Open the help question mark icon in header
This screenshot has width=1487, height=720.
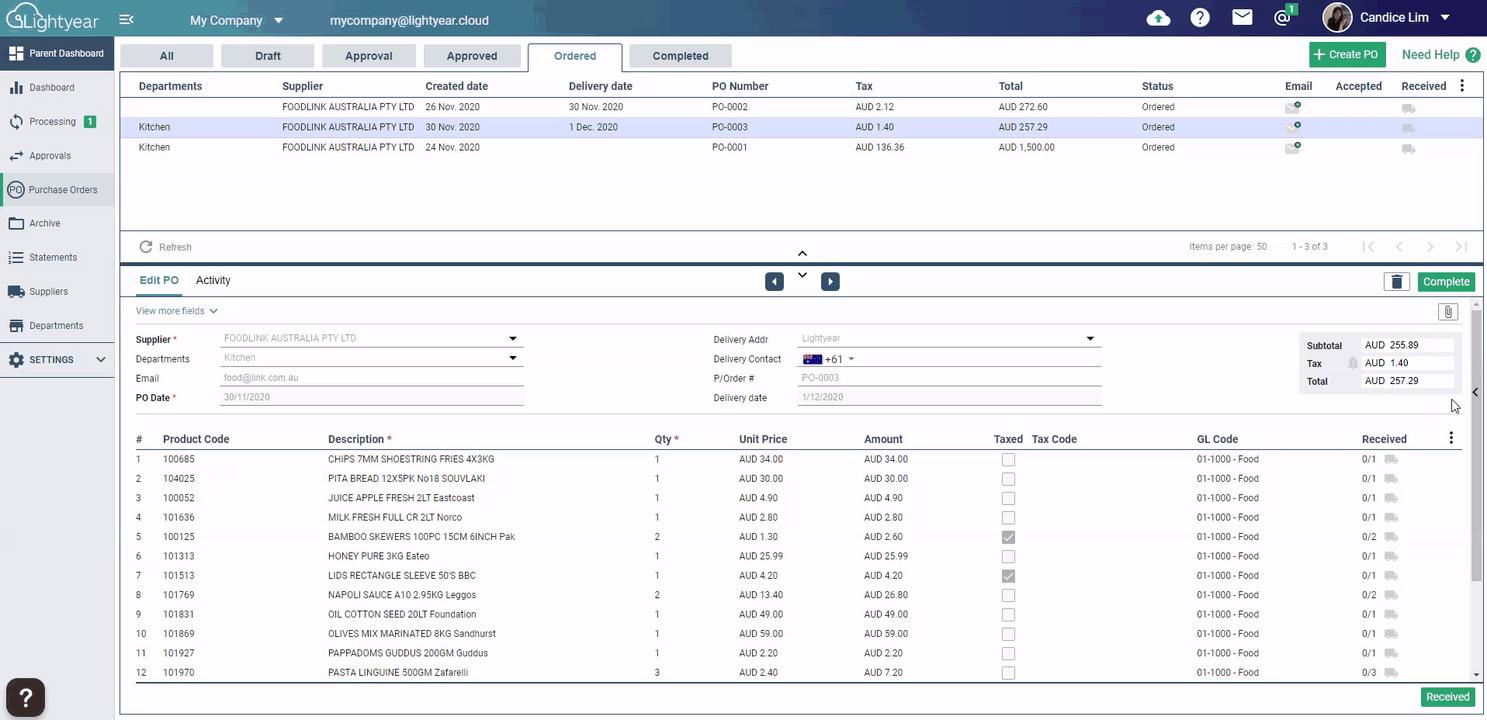1200,18
